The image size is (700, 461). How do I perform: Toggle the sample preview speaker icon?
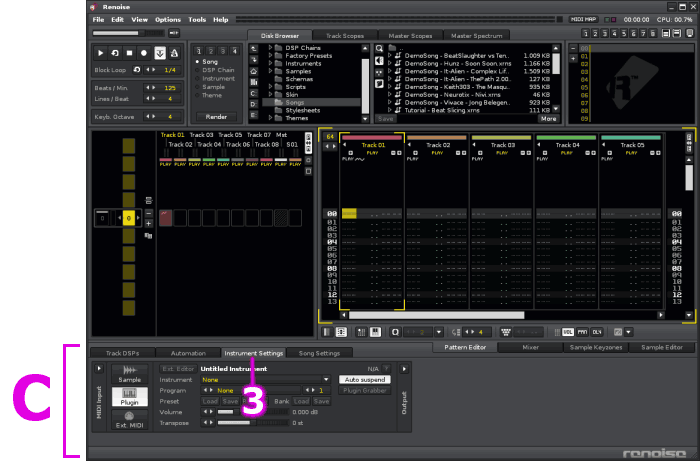pyautogui.click(x=379, y=60)
